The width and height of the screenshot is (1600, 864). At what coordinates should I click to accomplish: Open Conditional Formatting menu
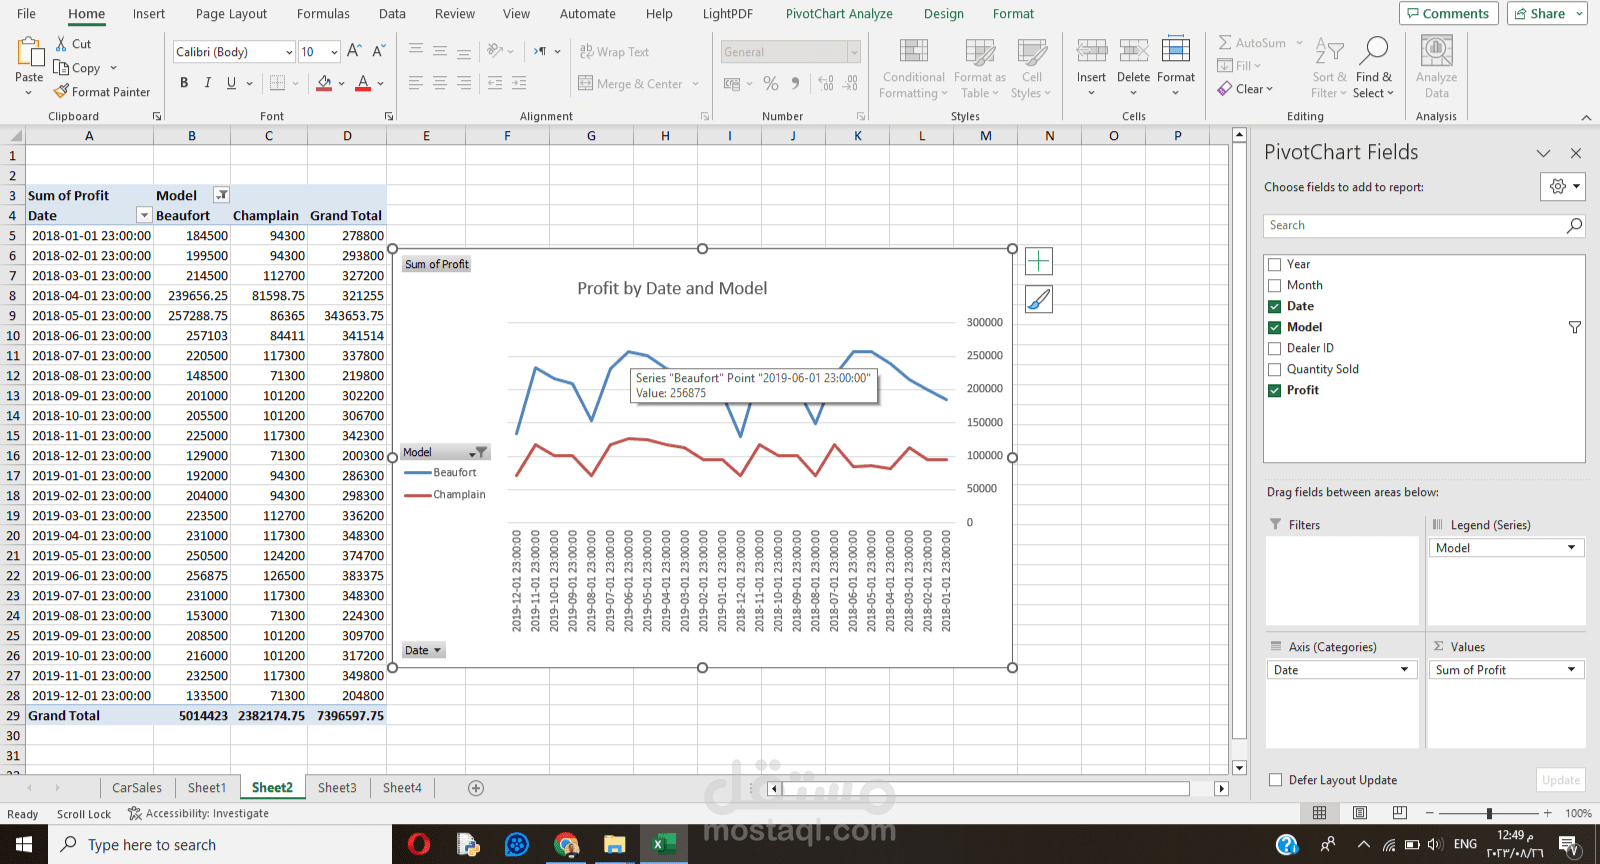913,69
